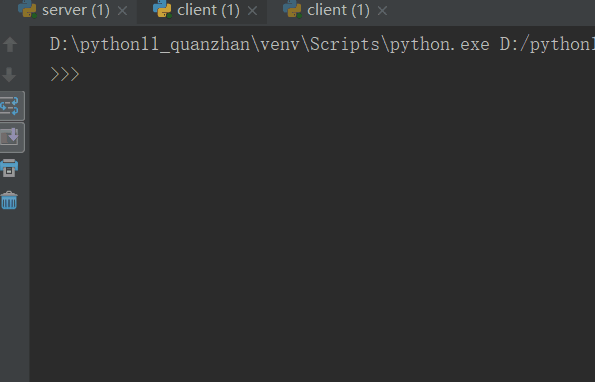Viewport: 595px width, 382px height.
Task: Click the Python icon on server (1) tab
Action: pyautogui.click(x=28, y=9)
